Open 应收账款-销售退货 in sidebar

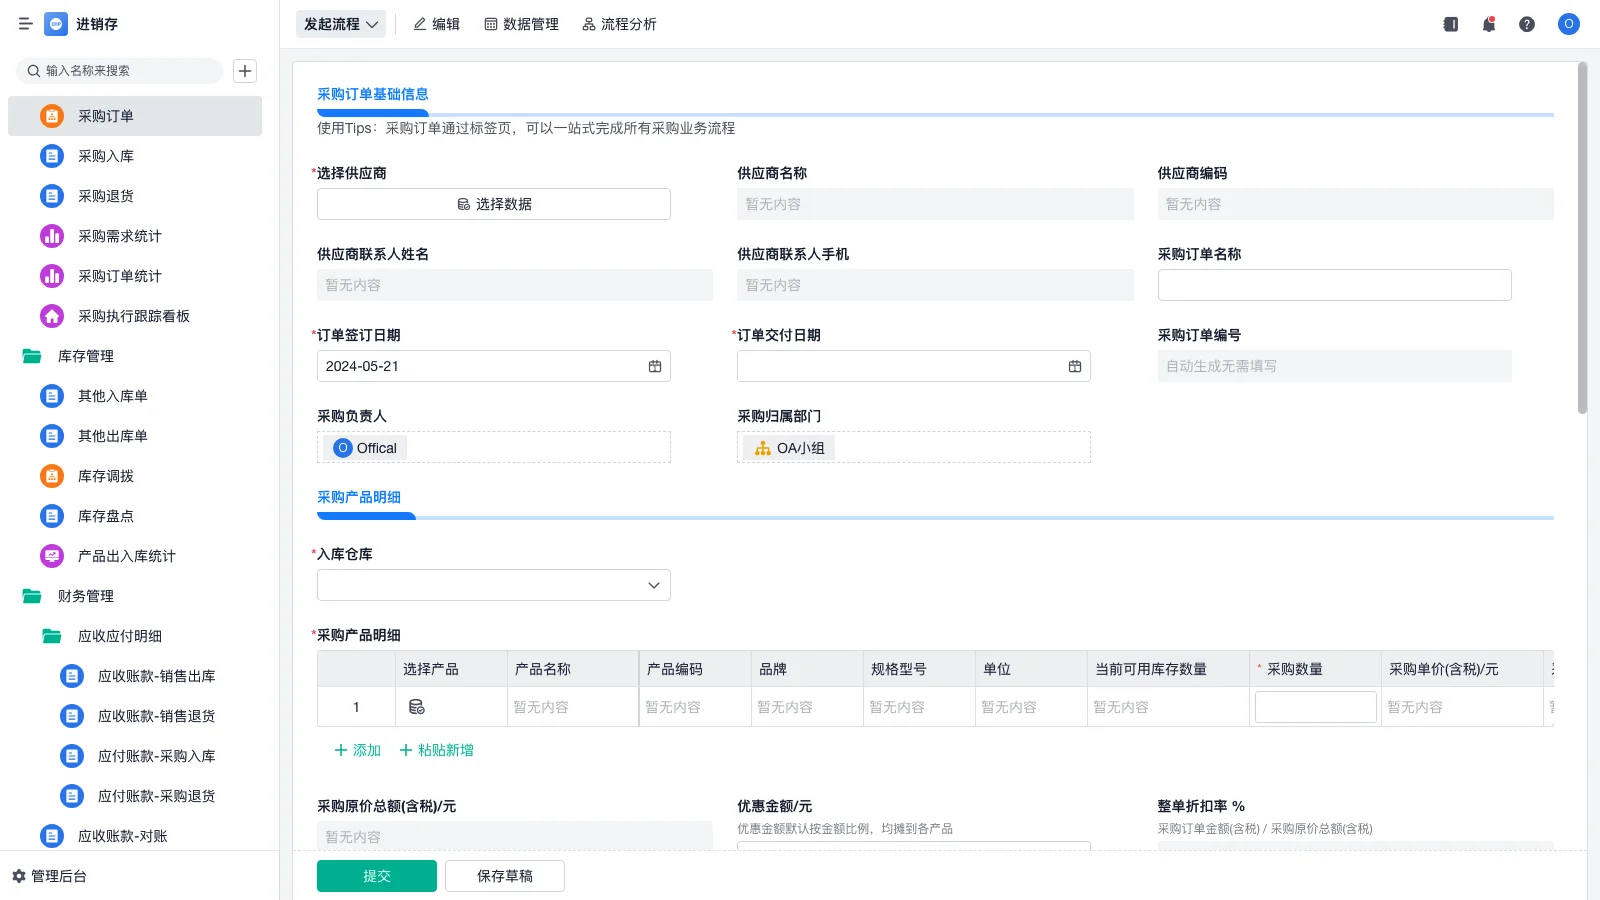(156, 716)
